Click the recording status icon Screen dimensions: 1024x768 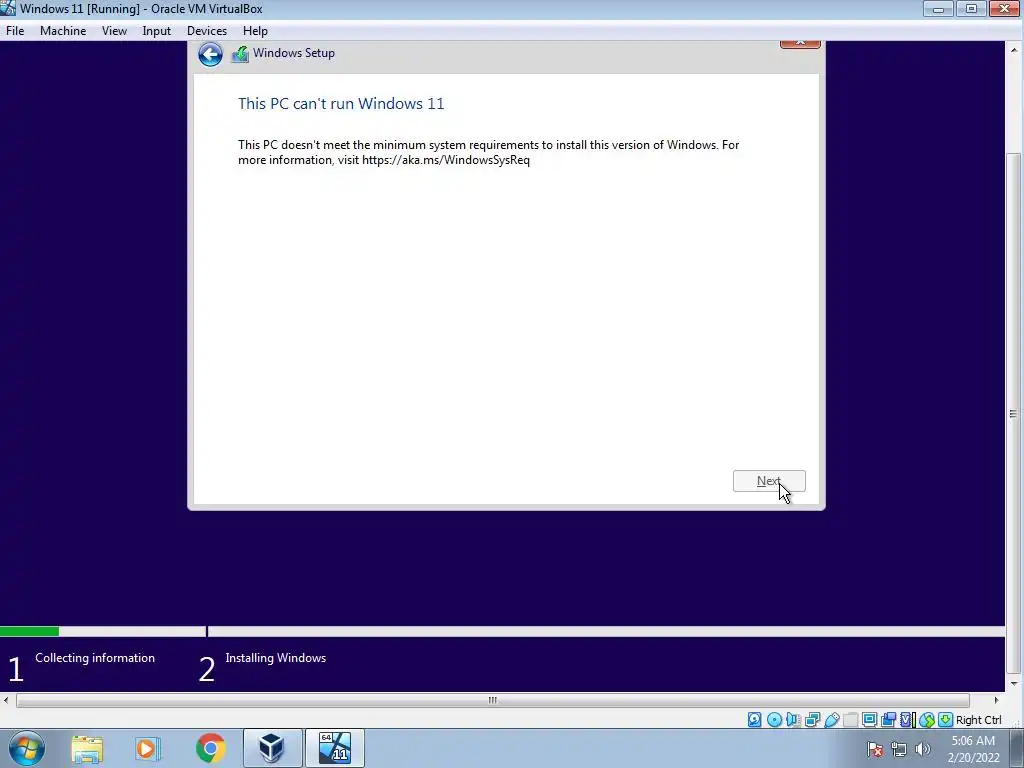tap(888, 720)
